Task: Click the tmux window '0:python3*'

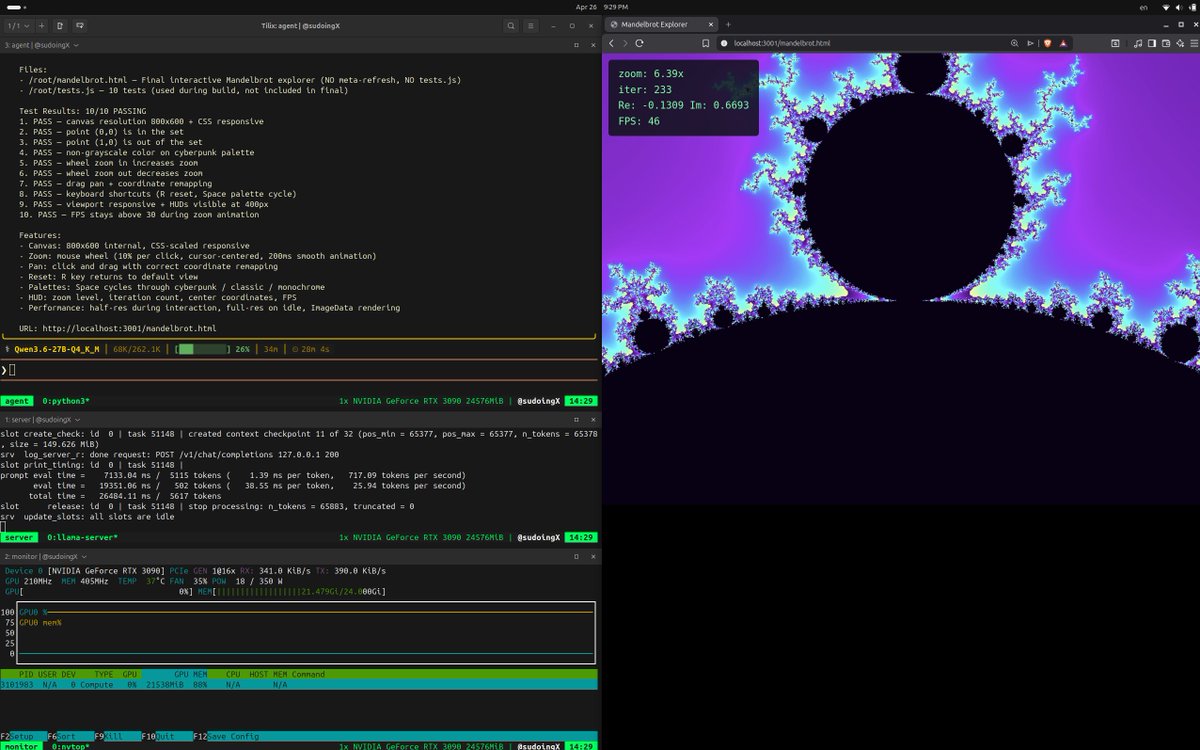Action: (x=65, y=401)
